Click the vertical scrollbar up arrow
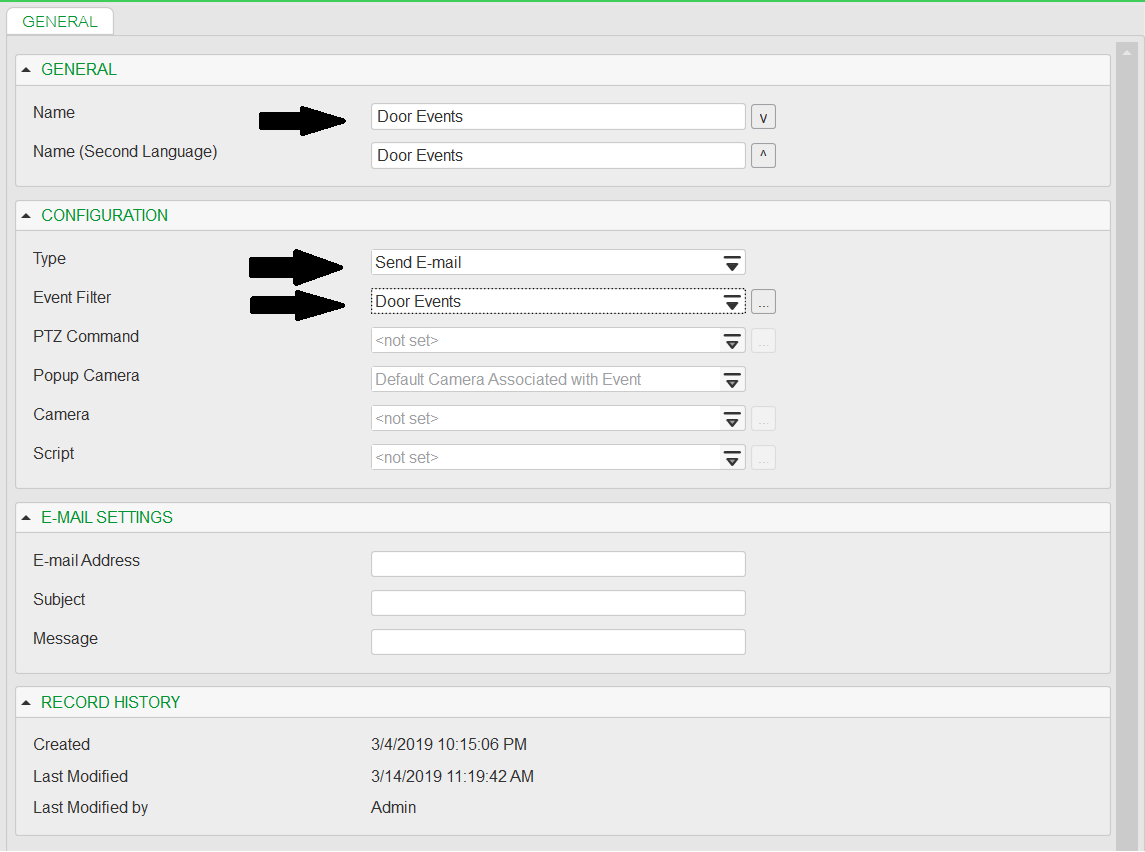Image resolution: width=1145 pixels, height=852 pixels. click(1127, 53)
